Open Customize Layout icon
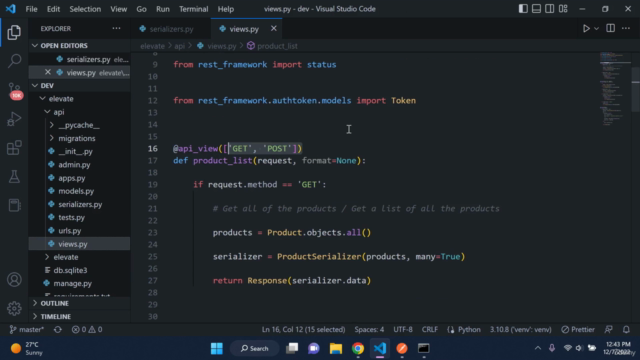The image size is (640, 360). 563,9
